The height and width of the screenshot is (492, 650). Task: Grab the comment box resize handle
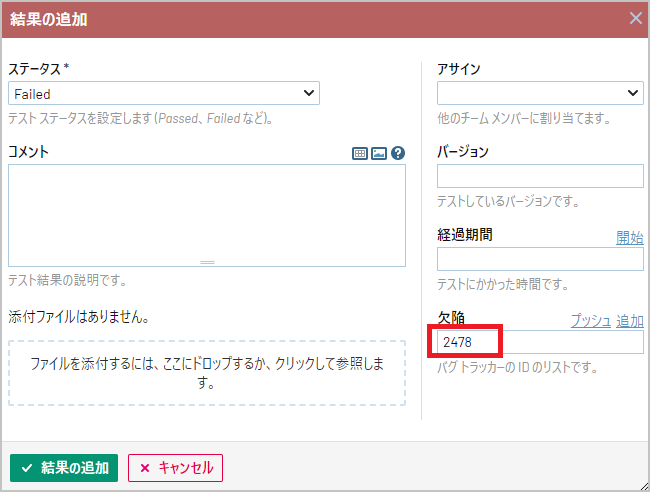[207, 262]
